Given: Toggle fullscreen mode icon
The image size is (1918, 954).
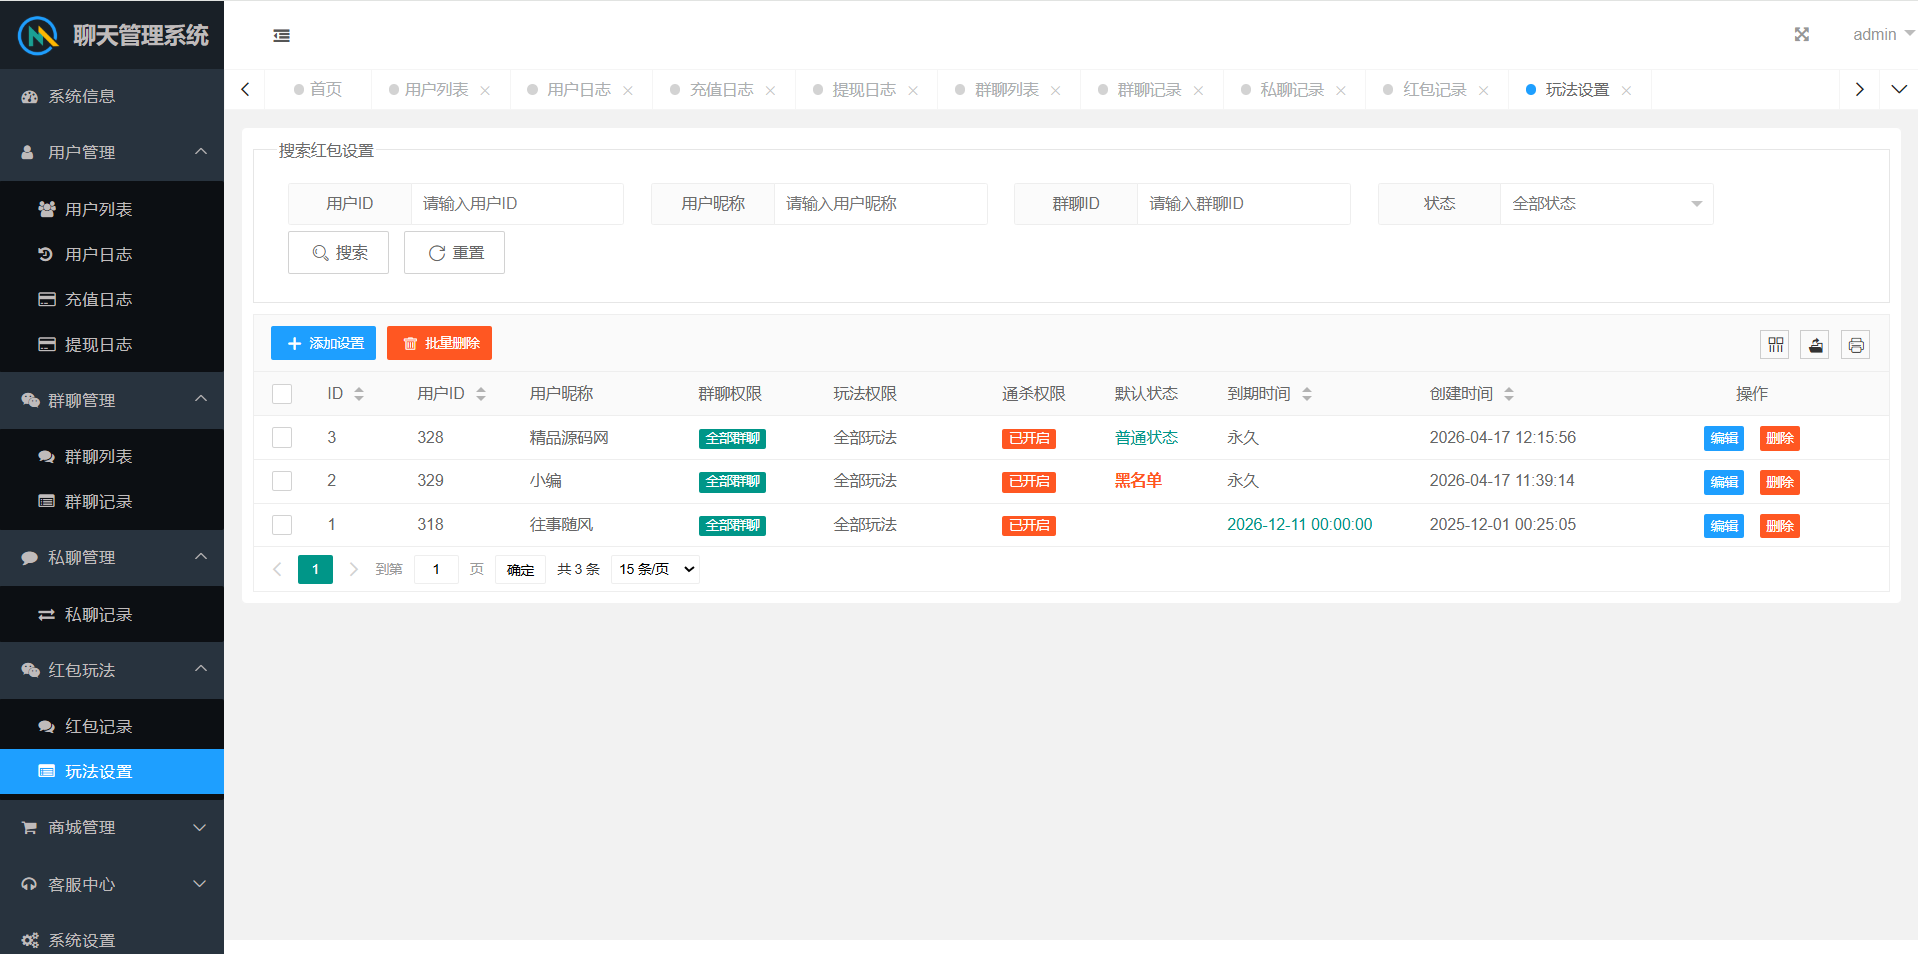Looking at the screenshot, I should click(x=1801, y=35).
